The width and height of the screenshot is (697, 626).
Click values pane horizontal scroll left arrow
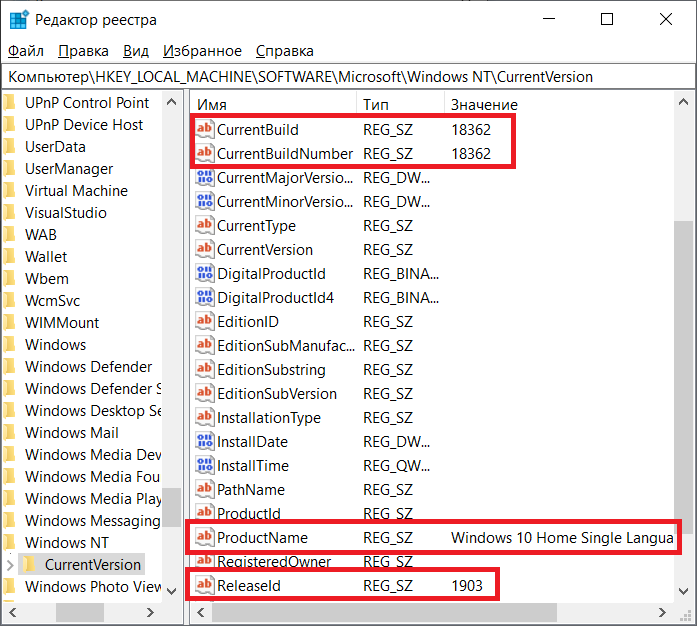coord(201,613)
